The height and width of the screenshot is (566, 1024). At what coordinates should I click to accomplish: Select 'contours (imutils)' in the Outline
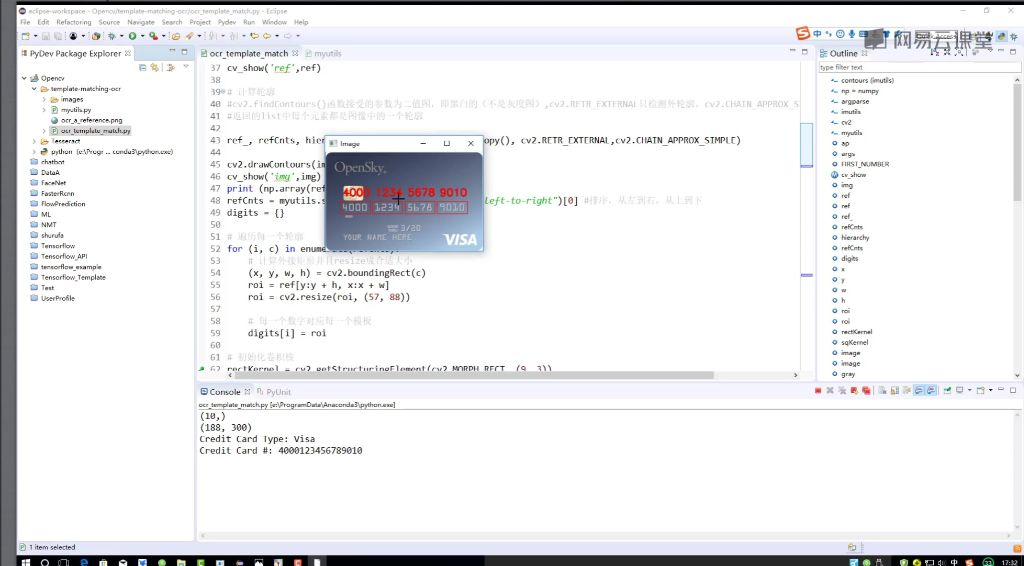point(867,80)
